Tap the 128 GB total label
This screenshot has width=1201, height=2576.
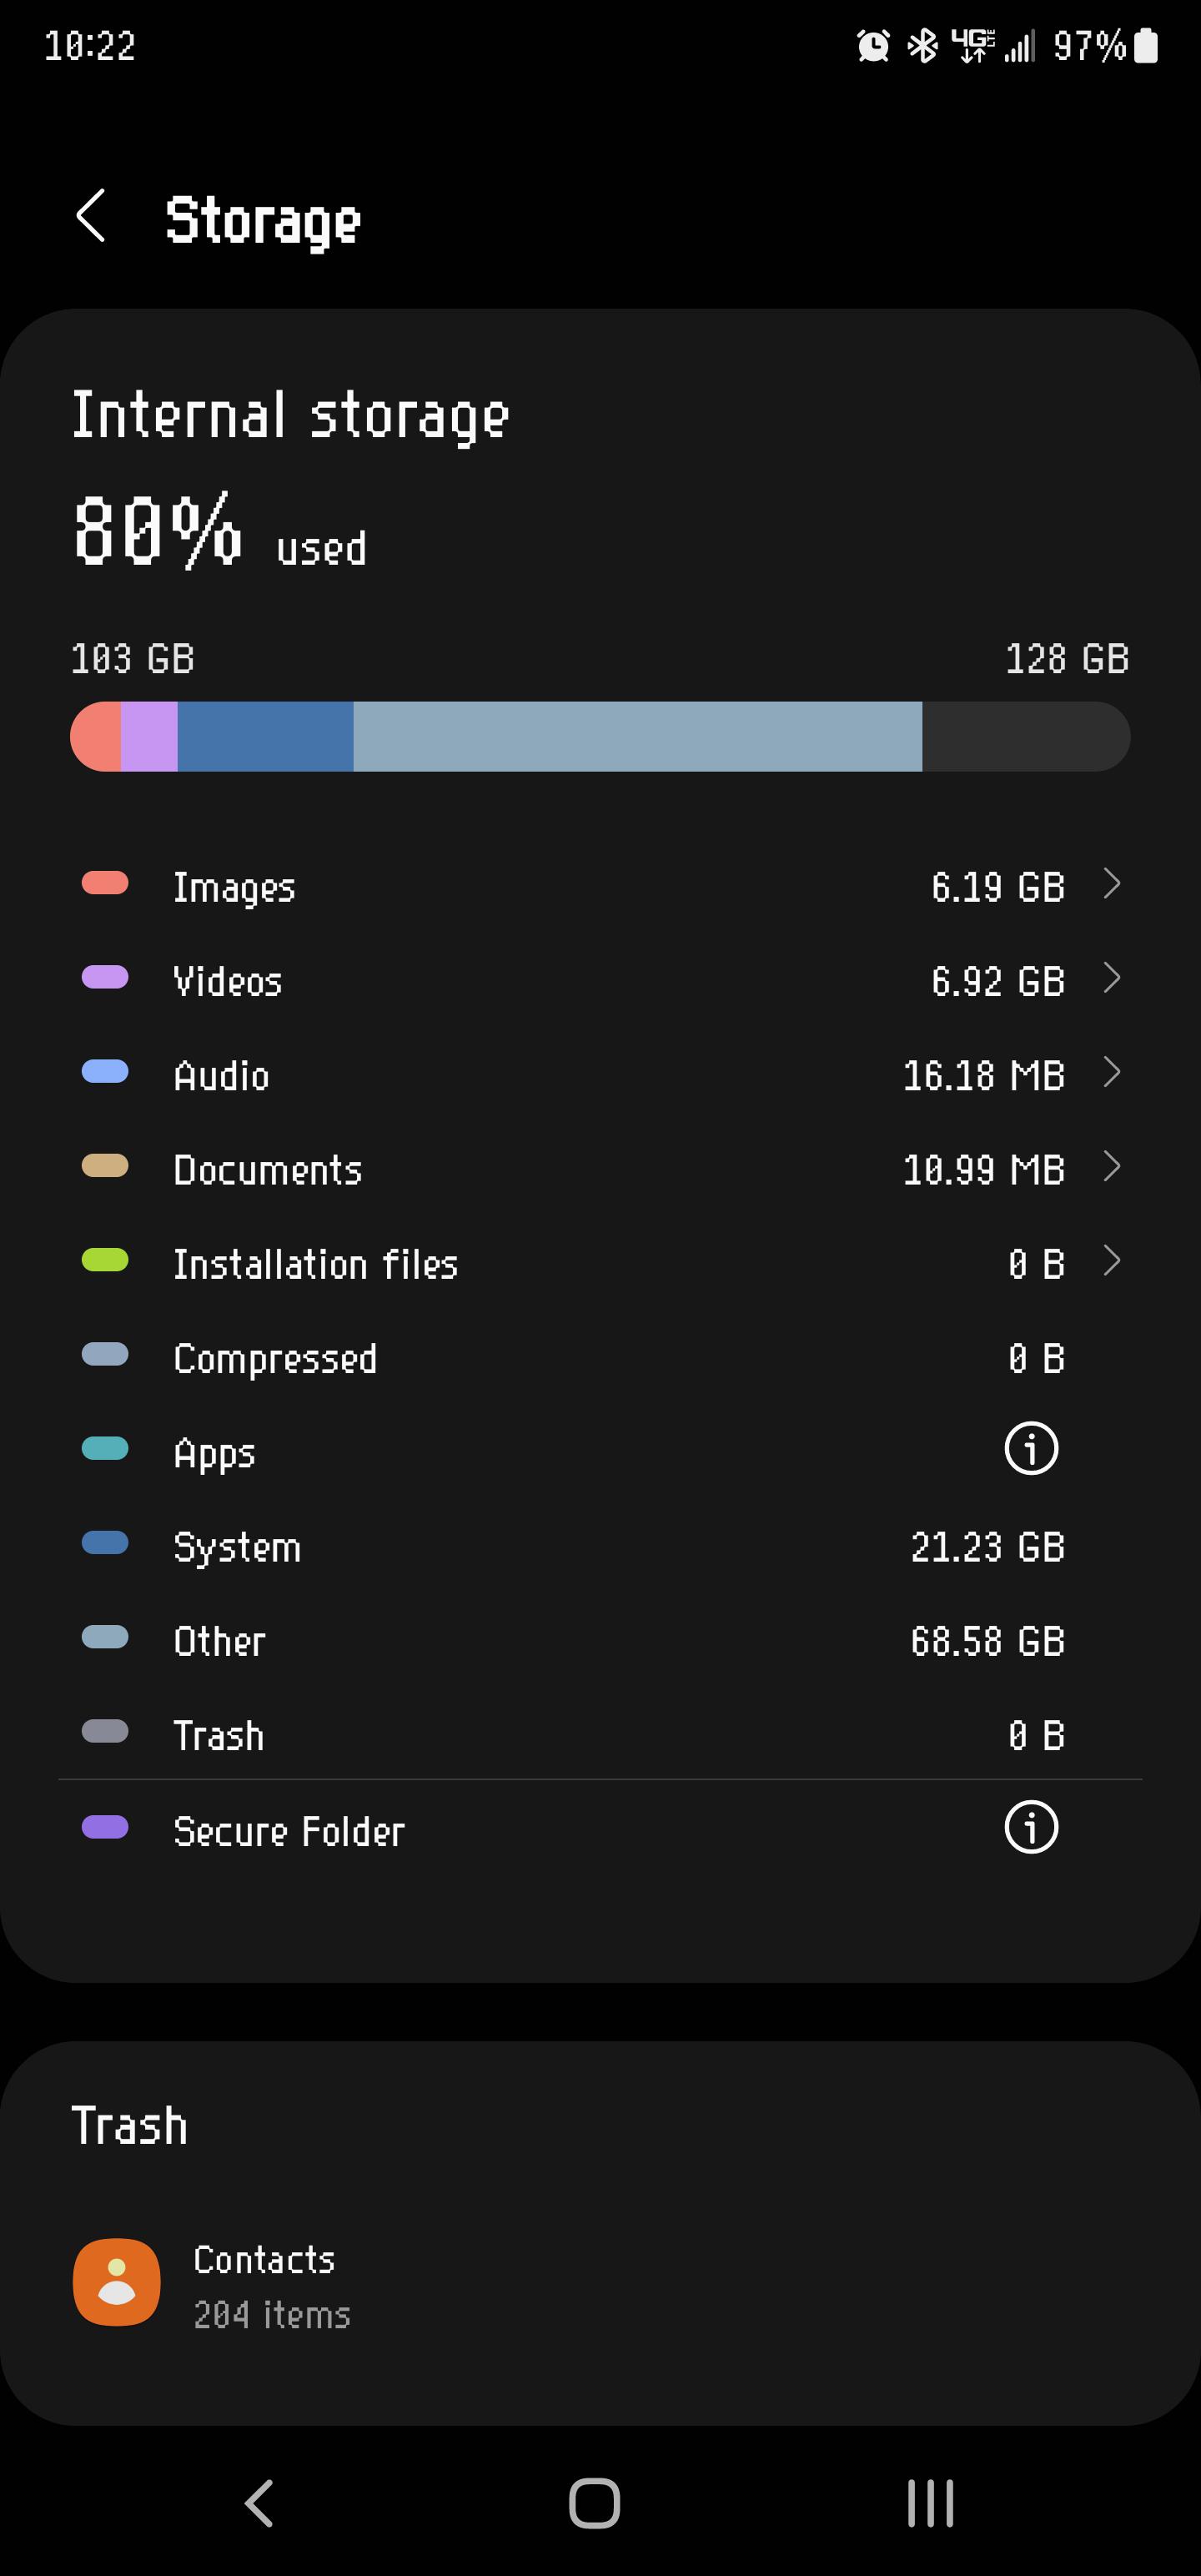click(x=1067, y=659)
